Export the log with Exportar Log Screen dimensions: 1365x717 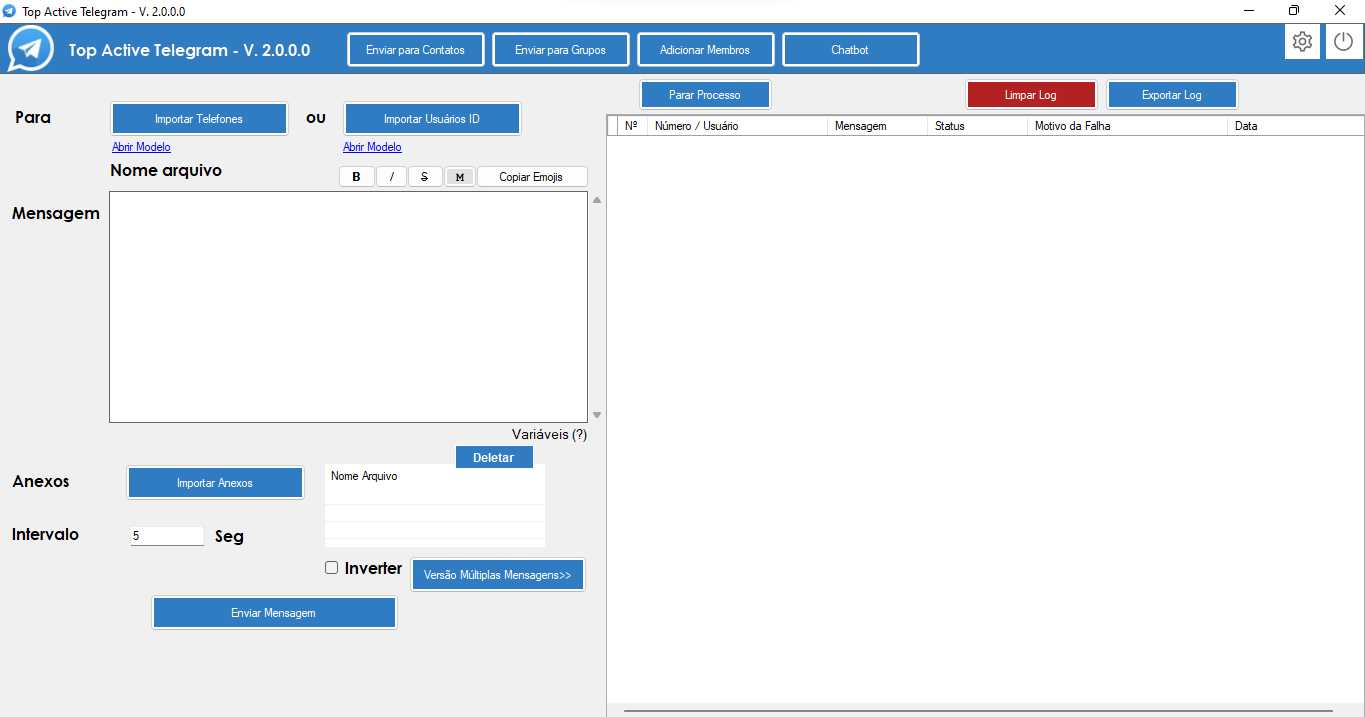1172,95
